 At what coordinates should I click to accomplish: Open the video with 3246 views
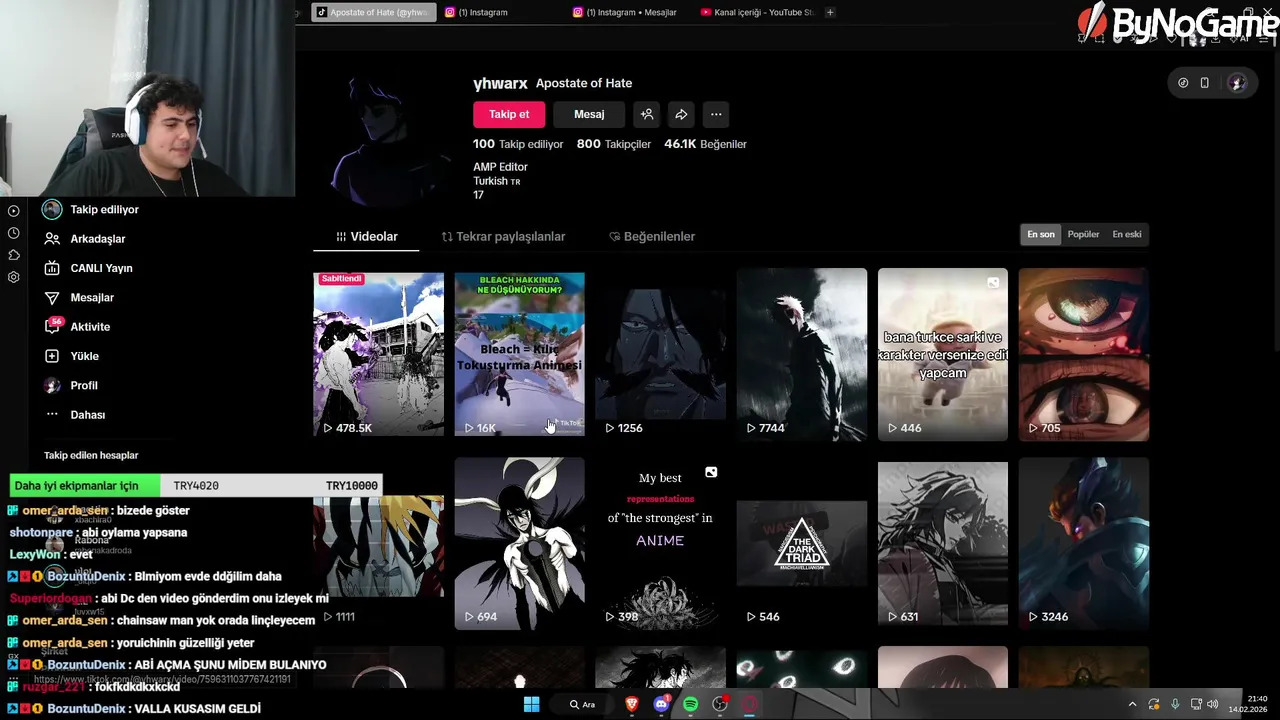click(1083, 543)
